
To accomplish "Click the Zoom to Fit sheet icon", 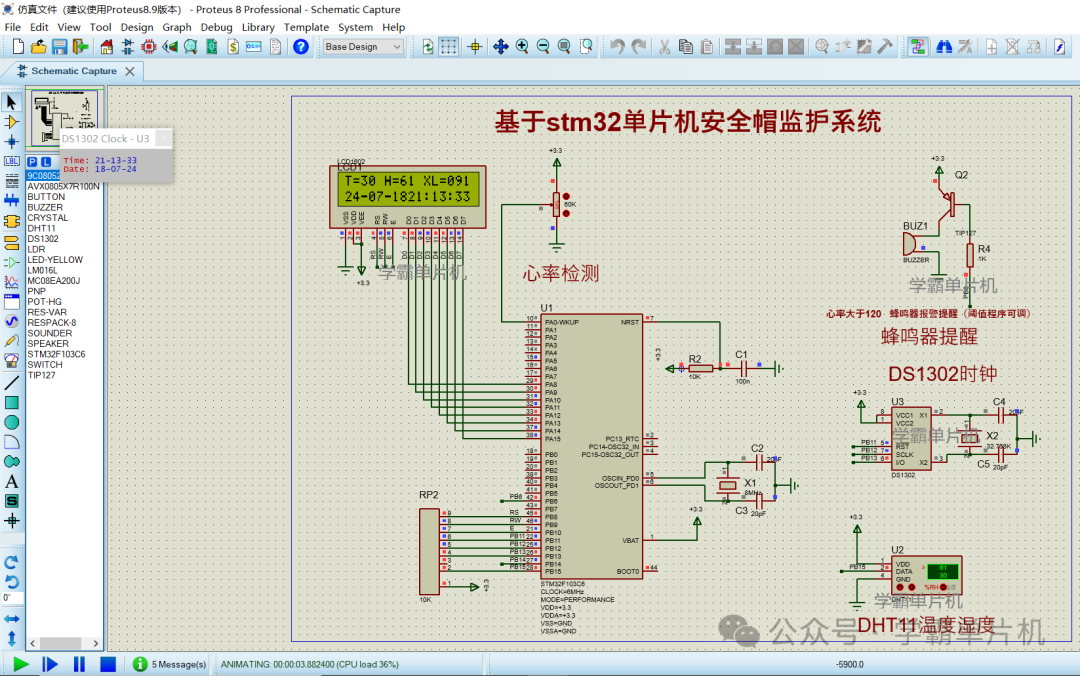I will (x=564, y=46).
